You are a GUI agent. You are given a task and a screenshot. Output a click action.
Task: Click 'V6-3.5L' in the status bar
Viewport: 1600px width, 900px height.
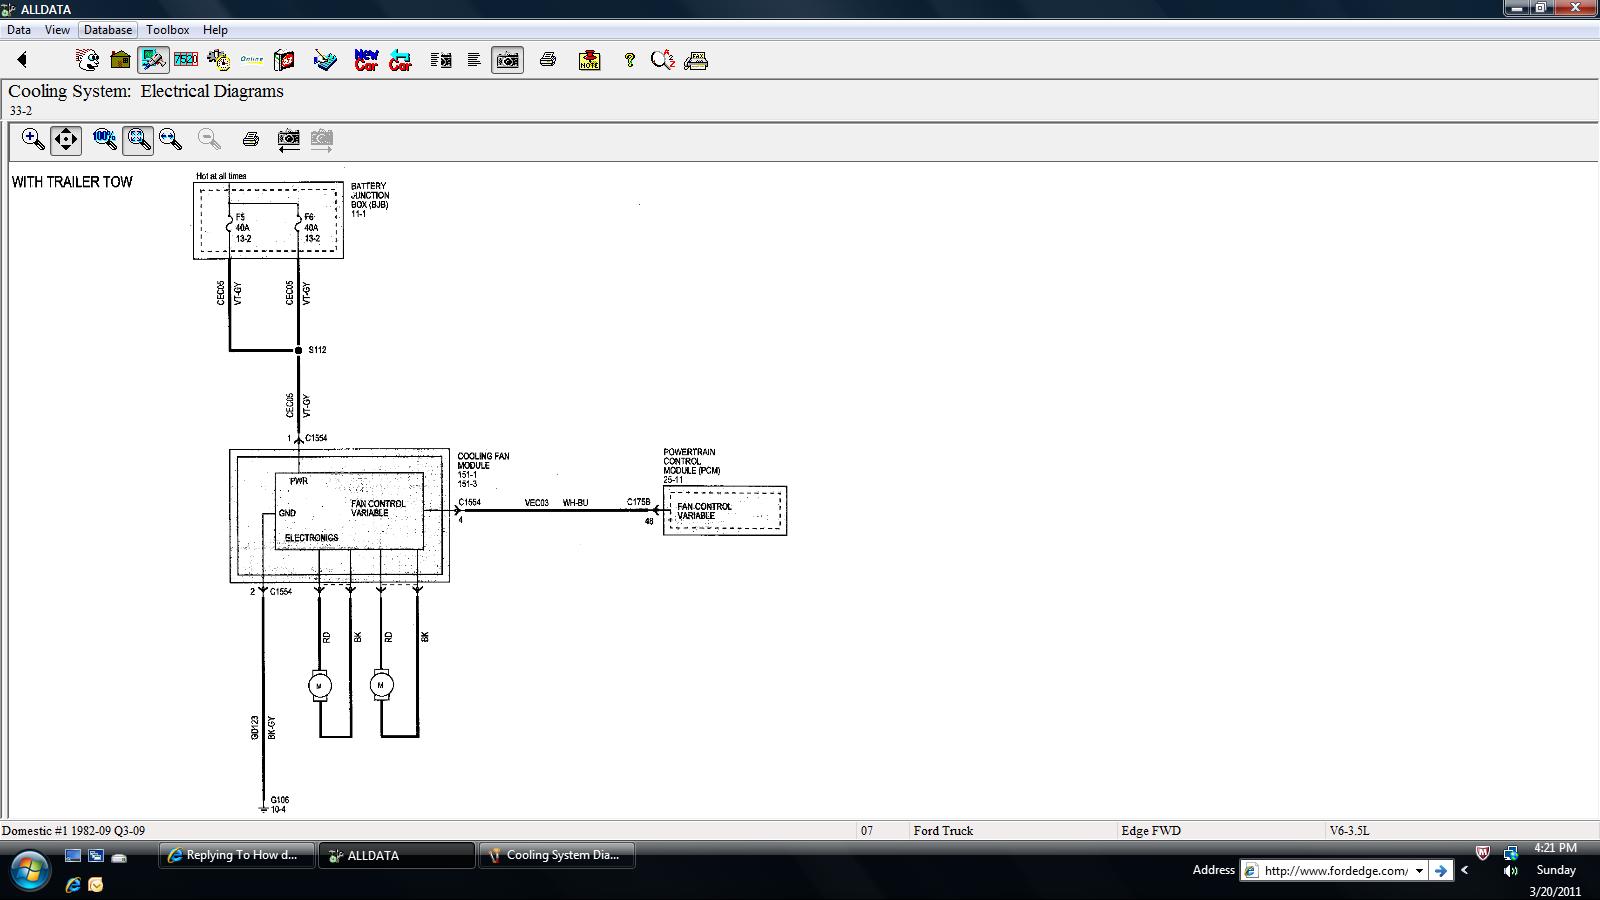[1349, 830]
